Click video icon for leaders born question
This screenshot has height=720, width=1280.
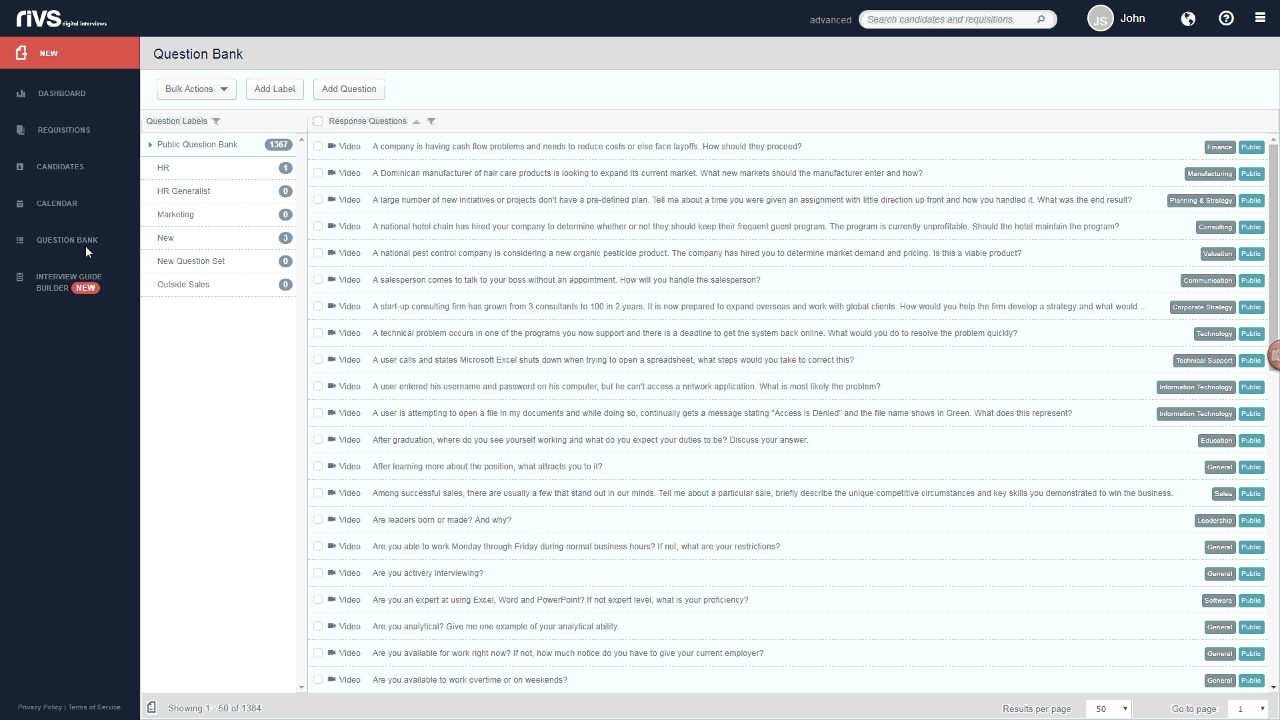[x=331, y=520]
